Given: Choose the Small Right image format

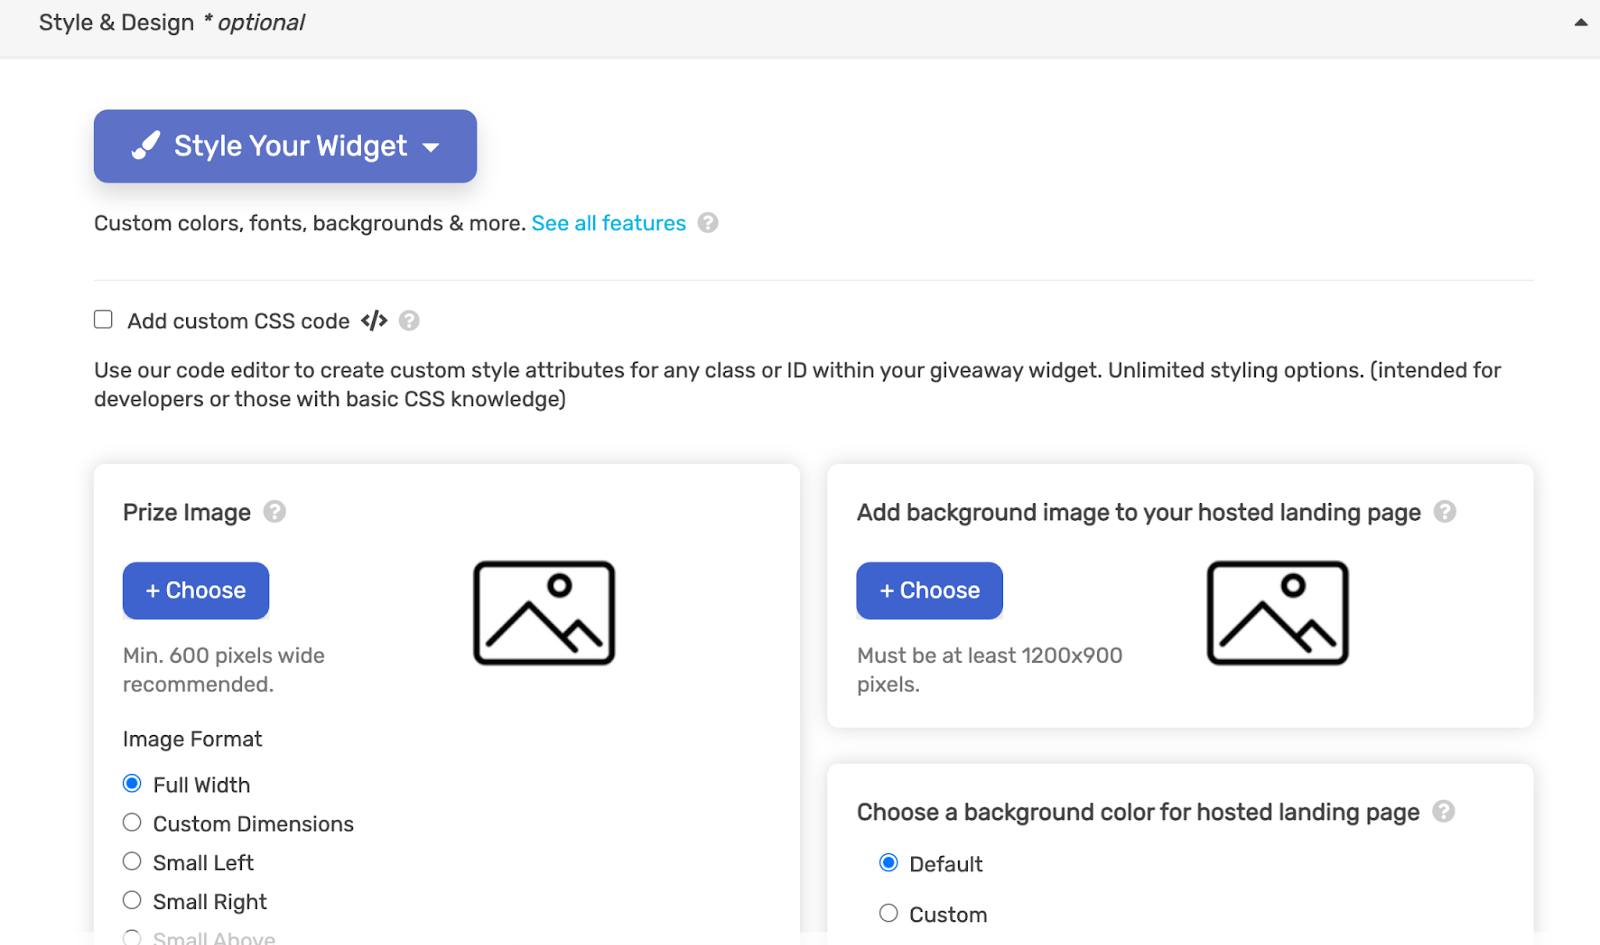Looking at the screenshot, I should click(132, 901).
